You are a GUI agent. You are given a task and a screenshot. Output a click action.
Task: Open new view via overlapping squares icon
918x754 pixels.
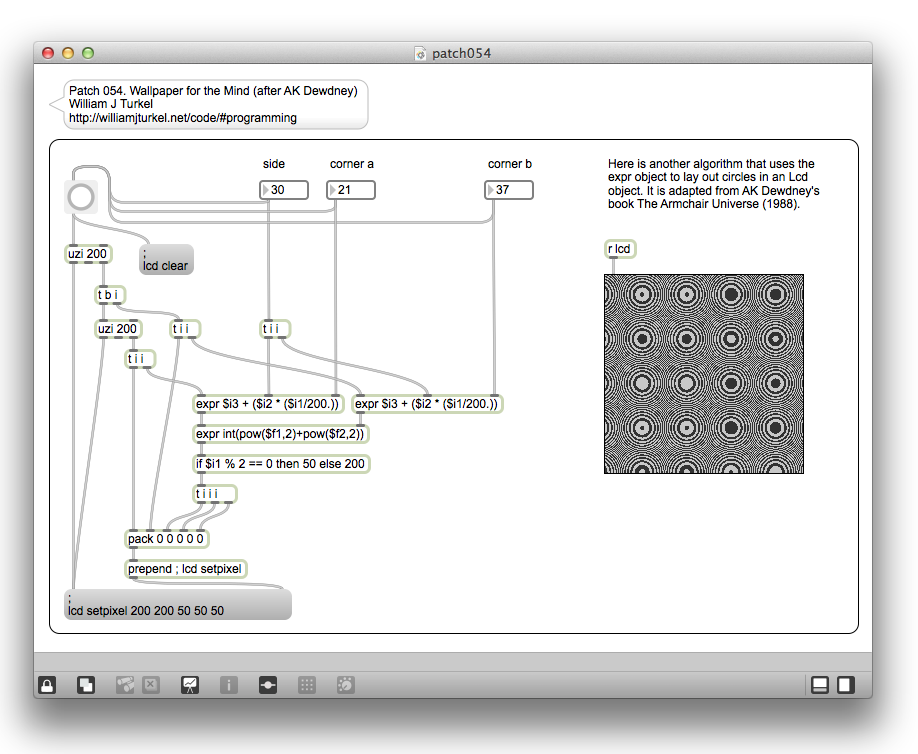[86, 685]
